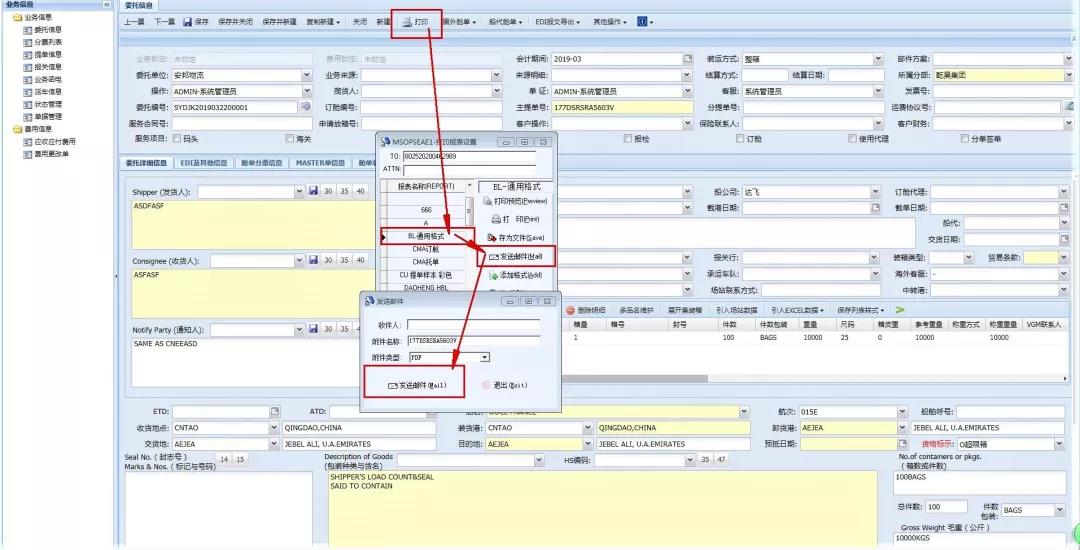This screenshot has width=1080, height=550.
Task: Enable the 海关 checkbox
Action: coord(290,139)
